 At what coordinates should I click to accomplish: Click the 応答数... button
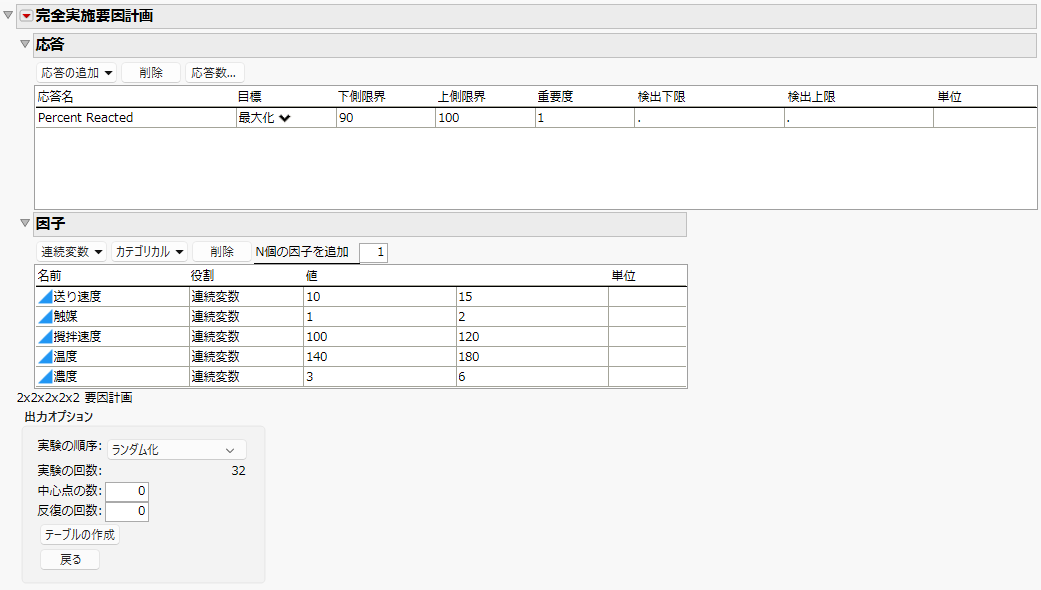(214, 72)
